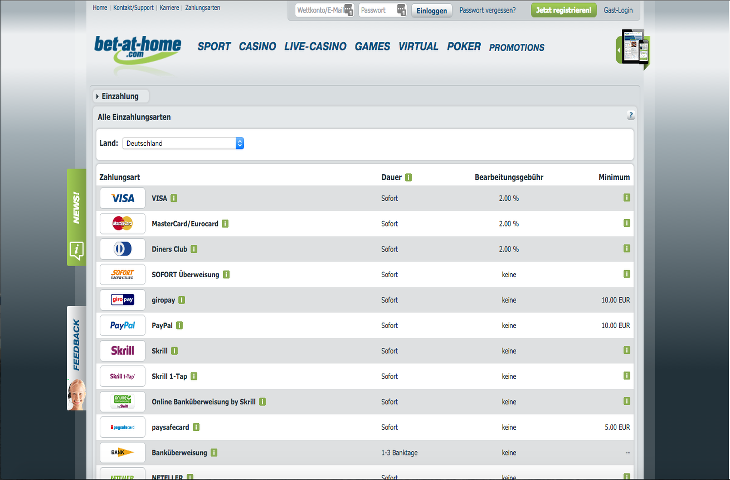Image resolution: width=730 pixels, height=480 pixels.
Task: Open the Land country dropdown
Action: (x=183, y=143)
